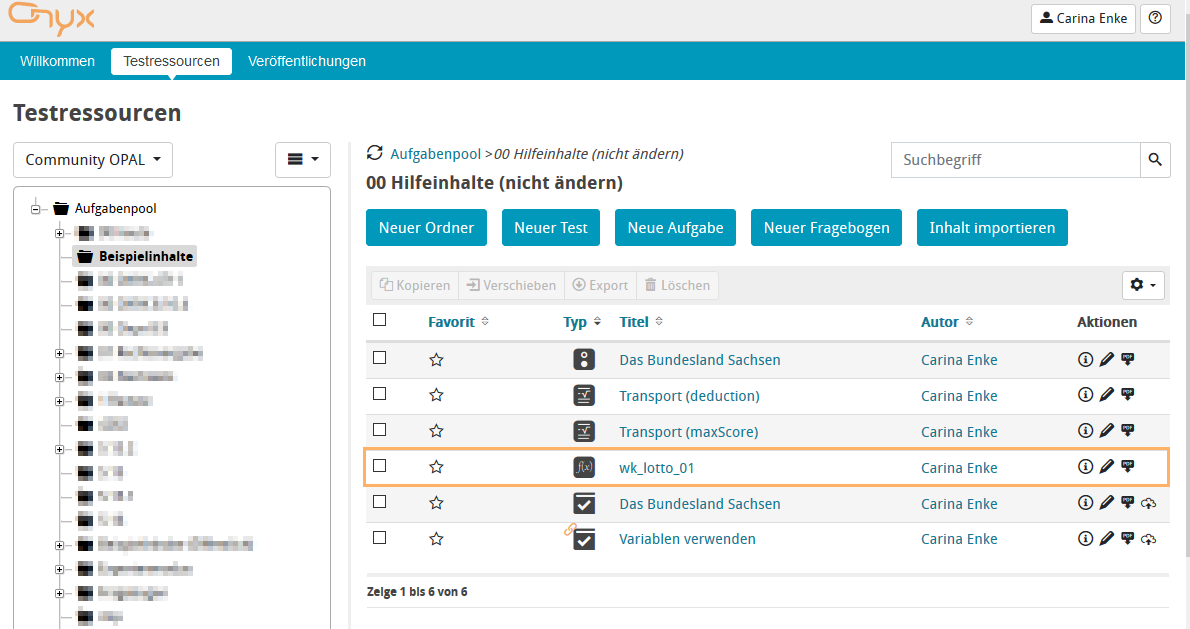Click the search magnifier icon
The image size is (1190, 629).
tap(1155, 160)
